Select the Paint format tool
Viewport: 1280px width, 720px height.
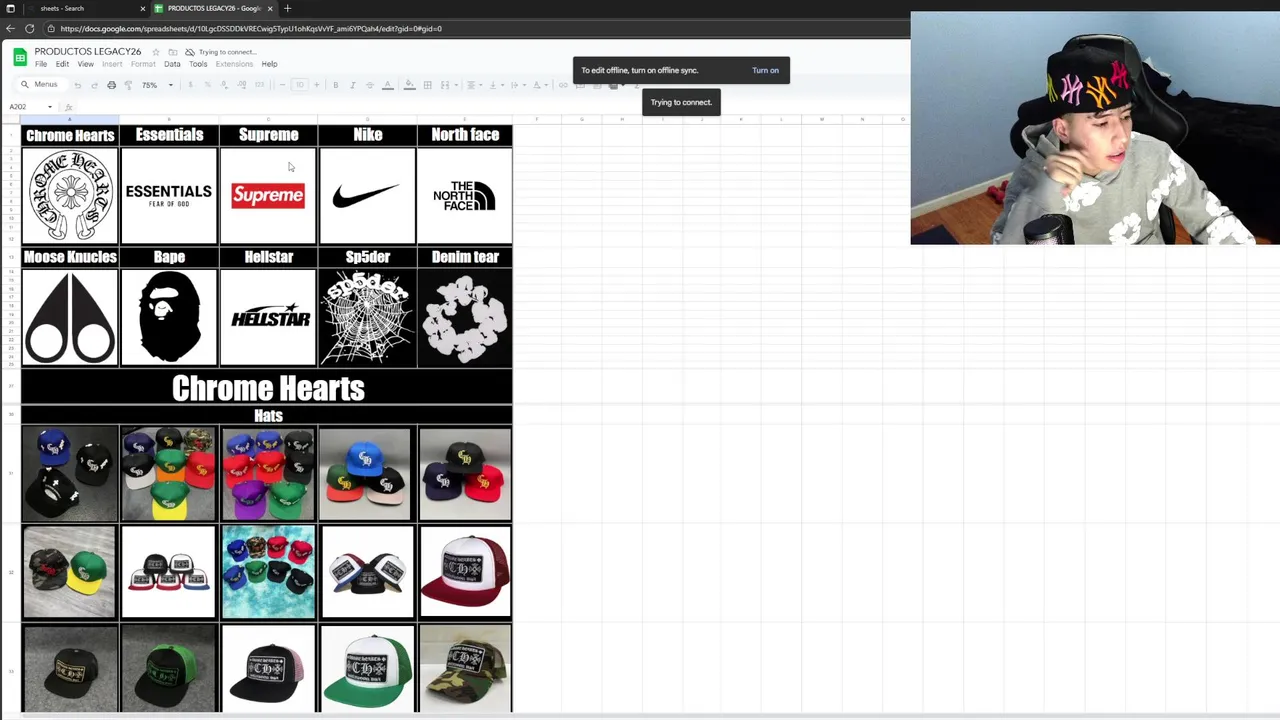click(x=128, y=85)
